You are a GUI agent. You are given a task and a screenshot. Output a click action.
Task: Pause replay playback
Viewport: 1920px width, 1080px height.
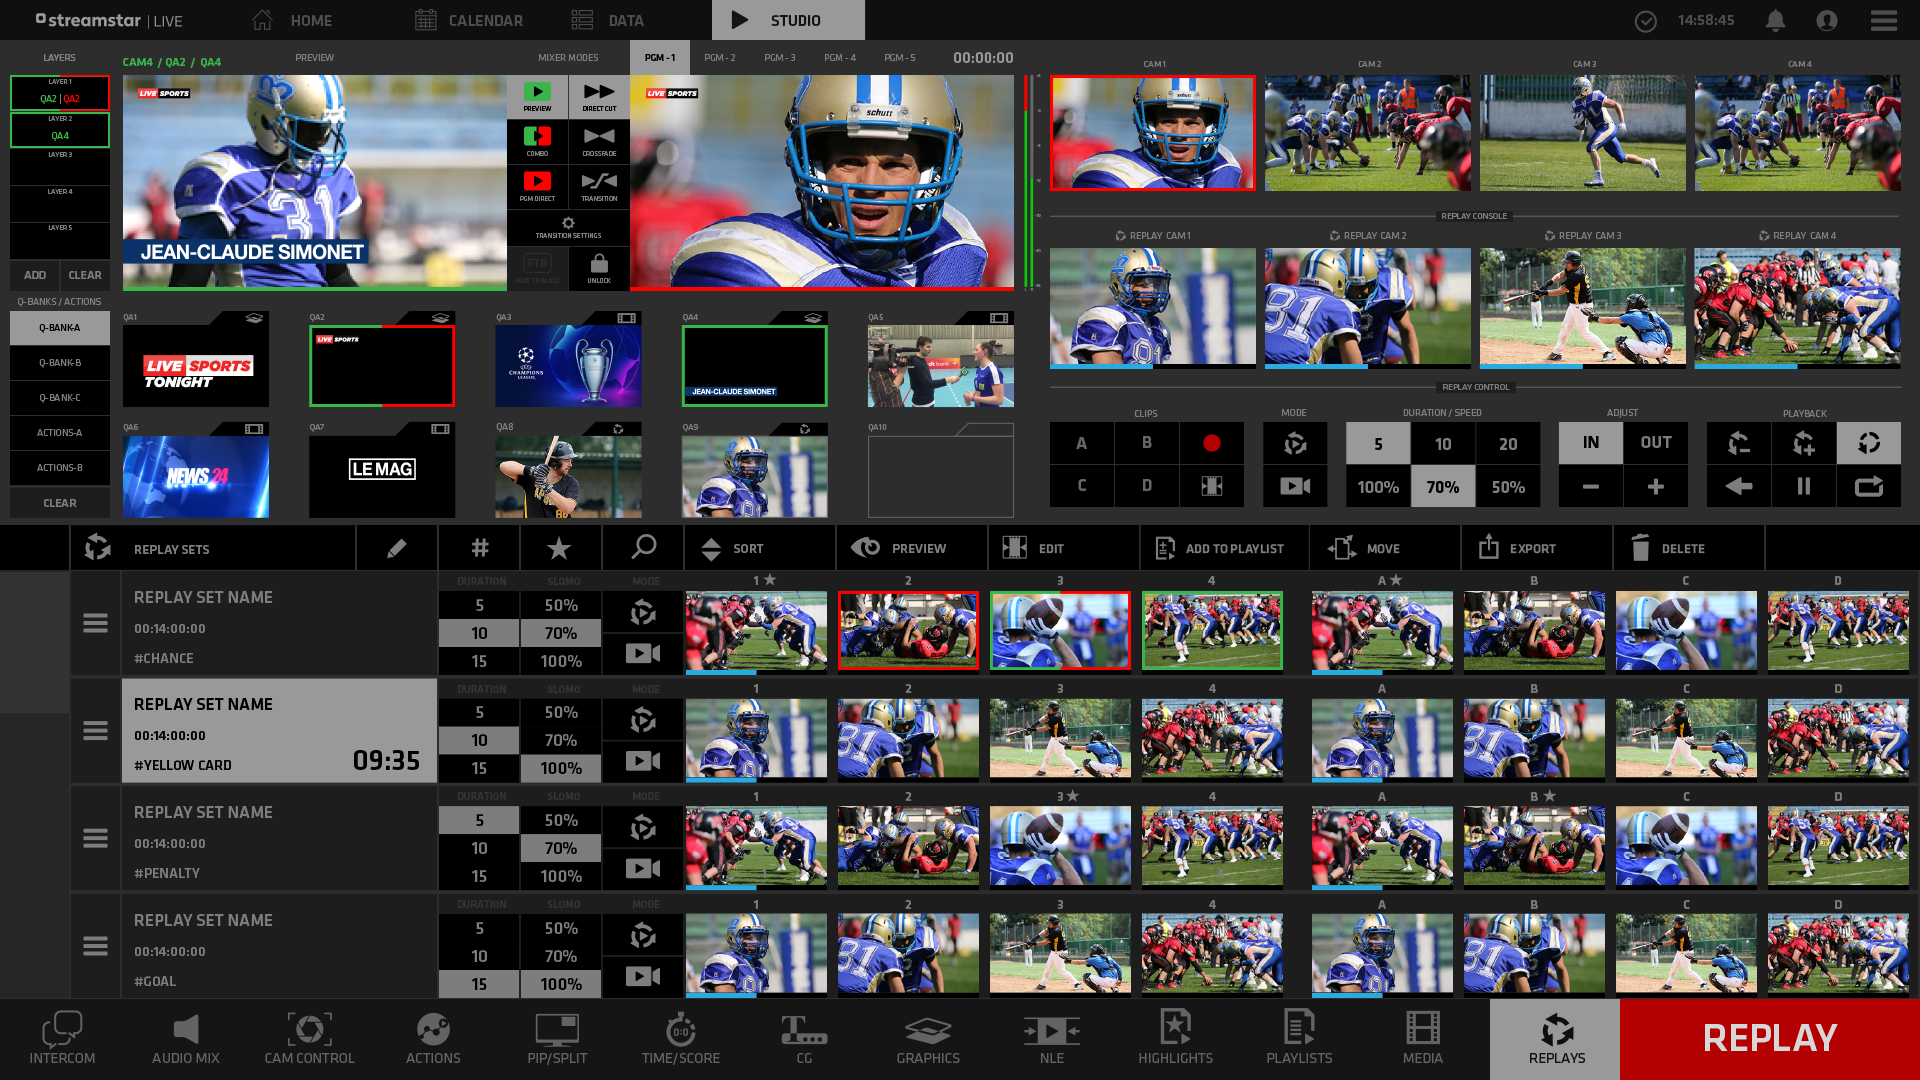click(x=1803, y=487)
